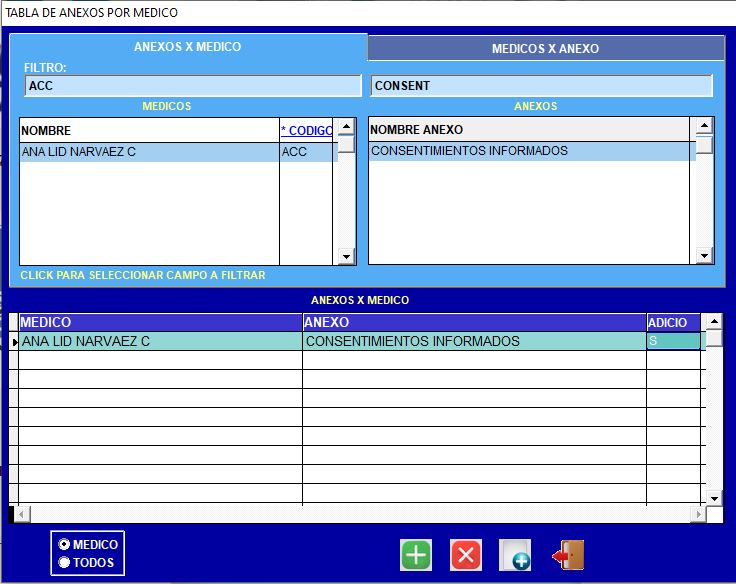Click NOMBRE column header in medicos list

pyautogui.click(x=149, y=131)
